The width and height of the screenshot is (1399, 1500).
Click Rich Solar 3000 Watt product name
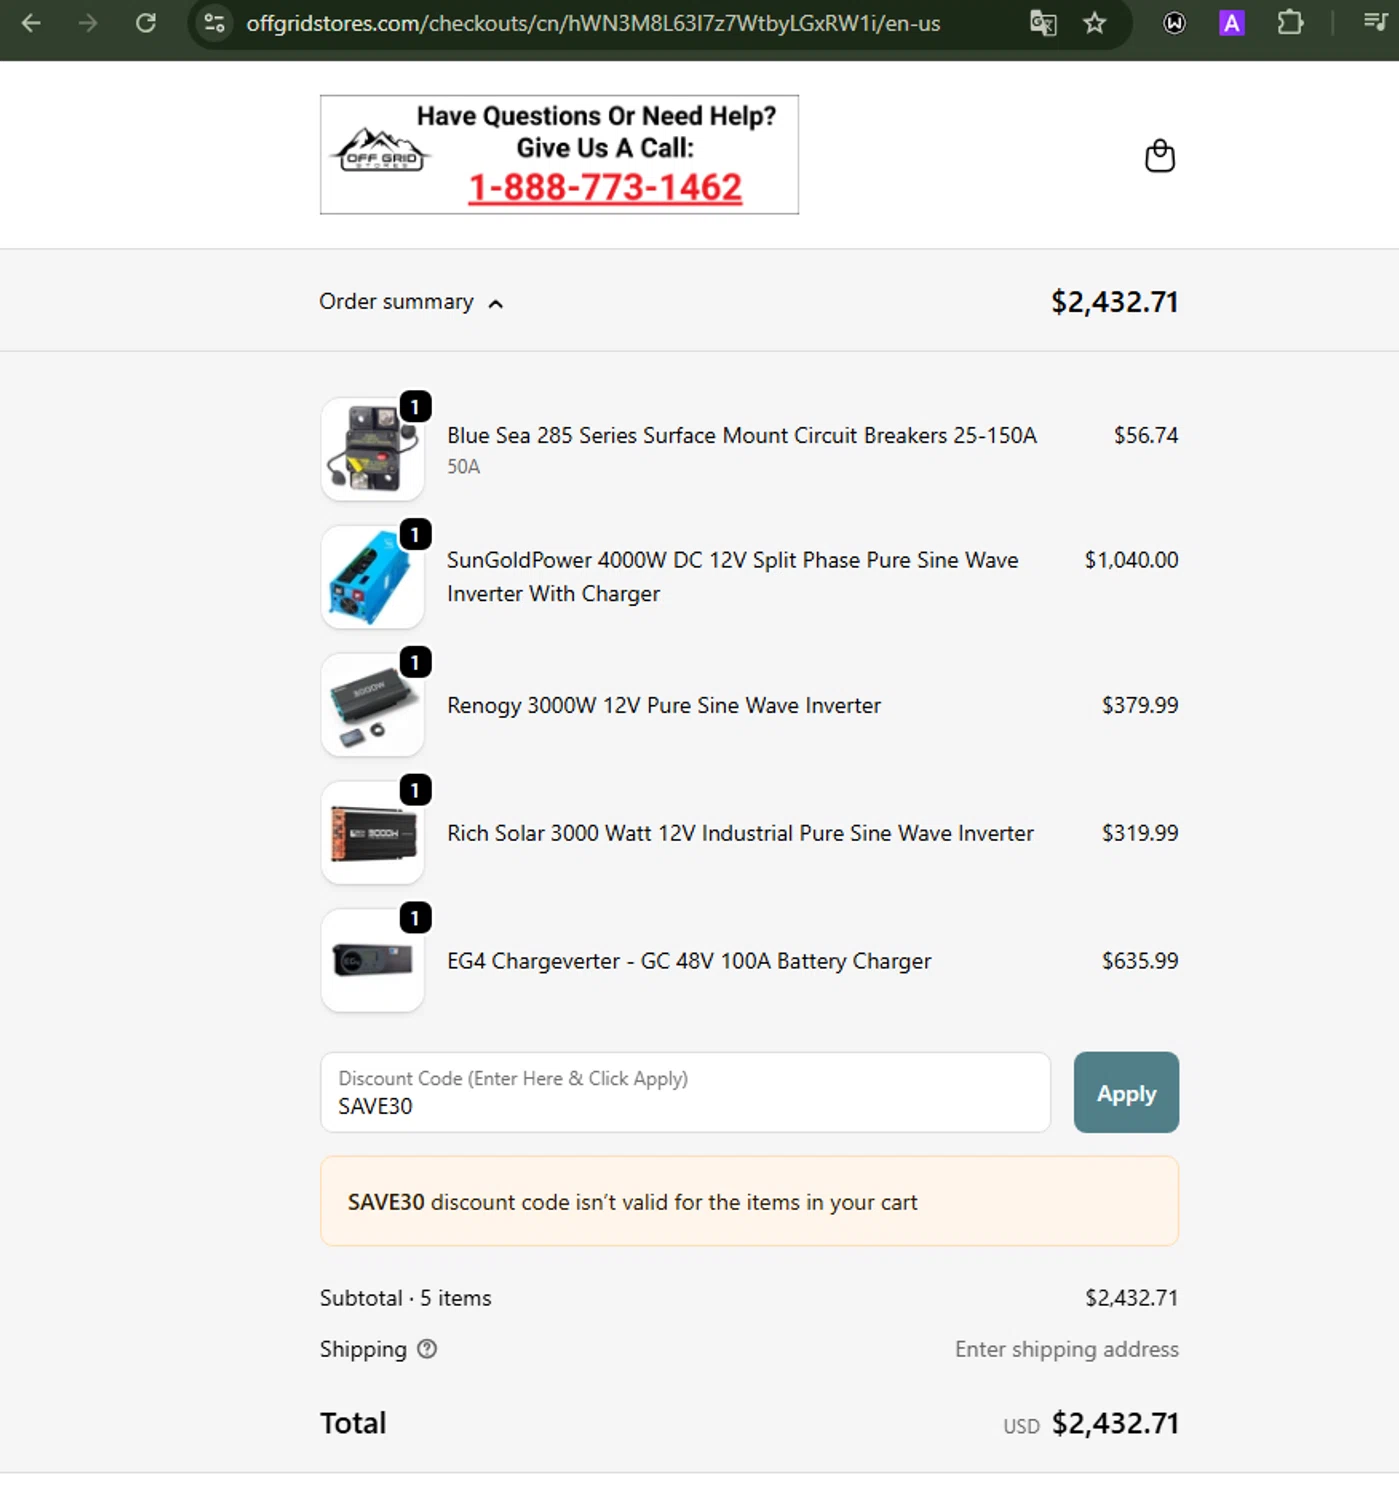pyautogui.click(x=740, y=834)
